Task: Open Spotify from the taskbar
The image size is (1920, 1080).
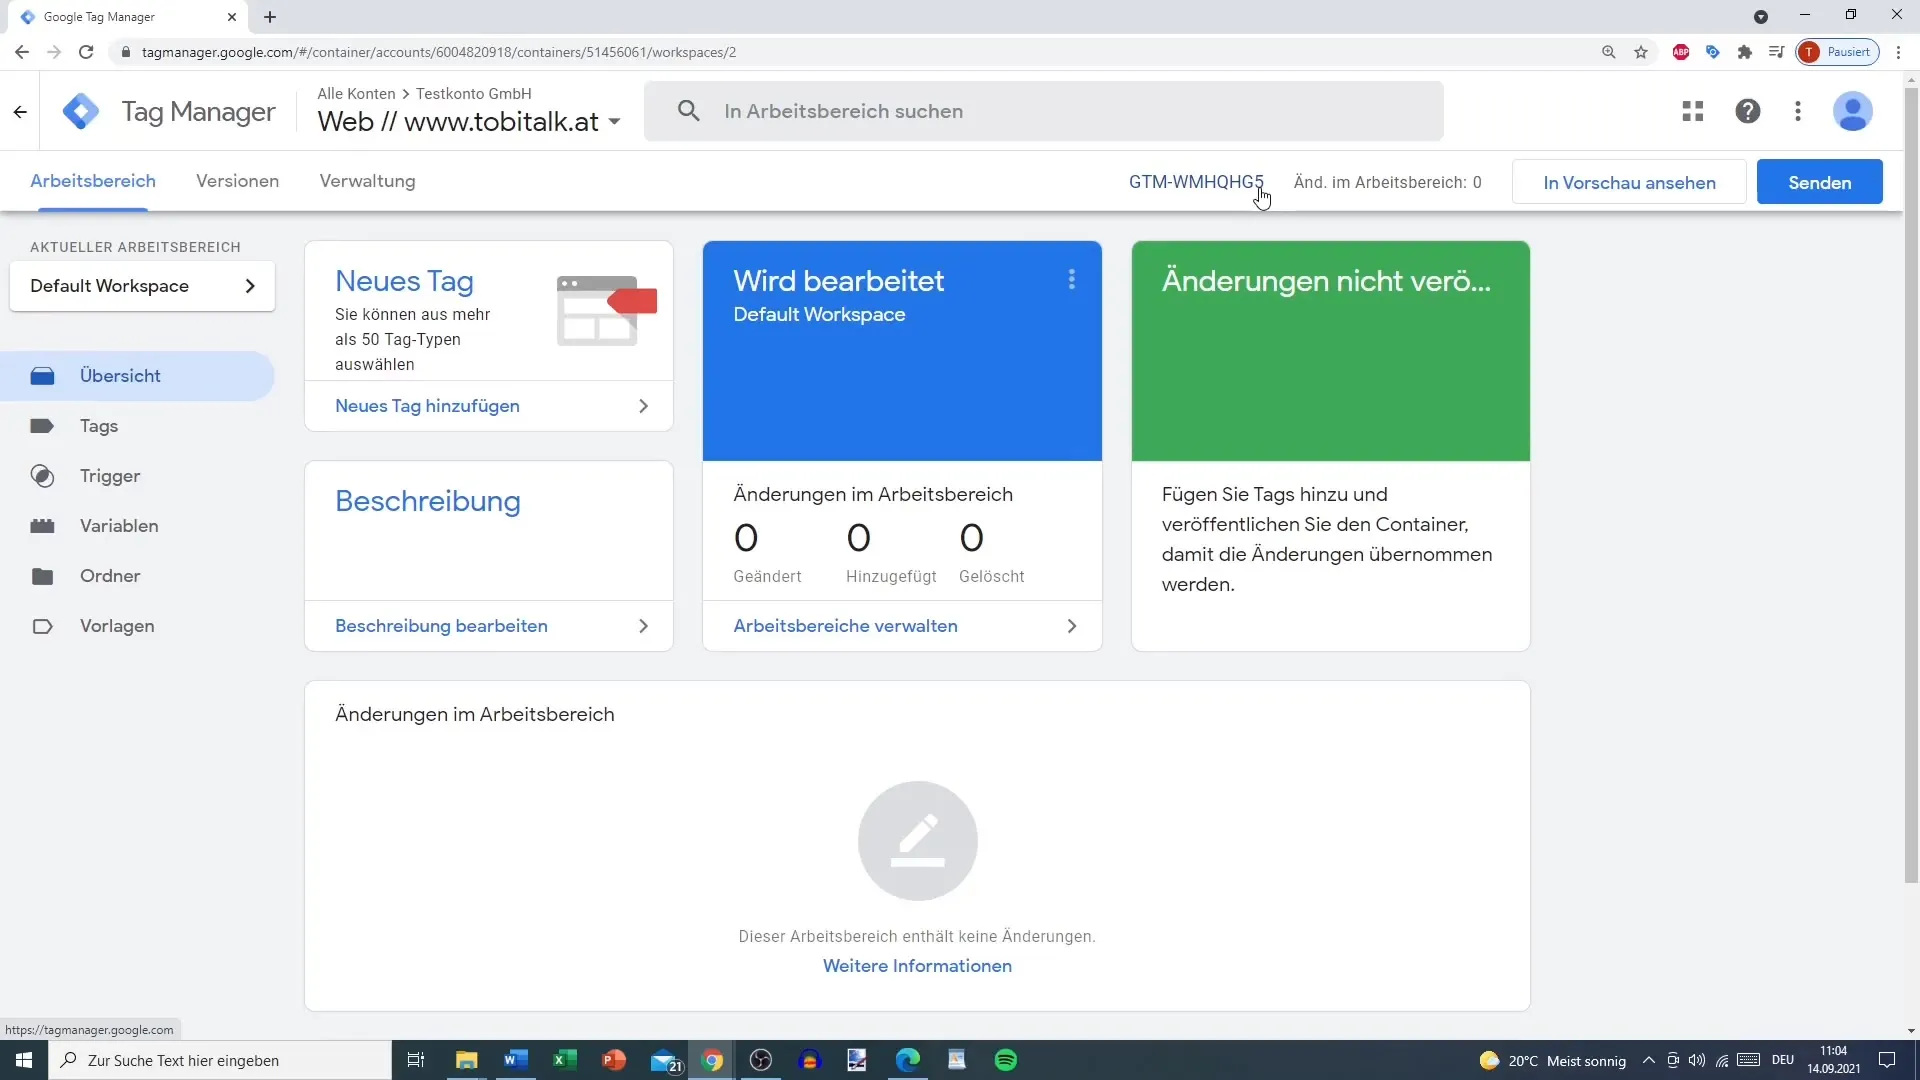Action: (1006, 1060)
